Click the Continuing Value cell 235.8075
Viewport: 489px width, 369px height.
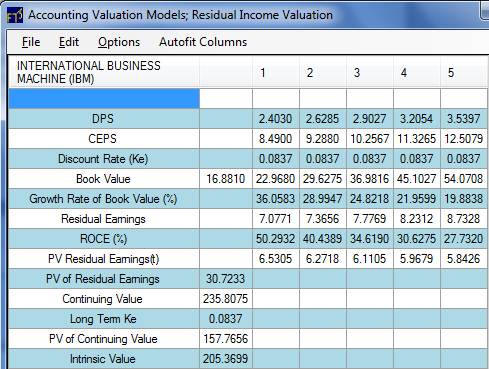coord(226,299)
